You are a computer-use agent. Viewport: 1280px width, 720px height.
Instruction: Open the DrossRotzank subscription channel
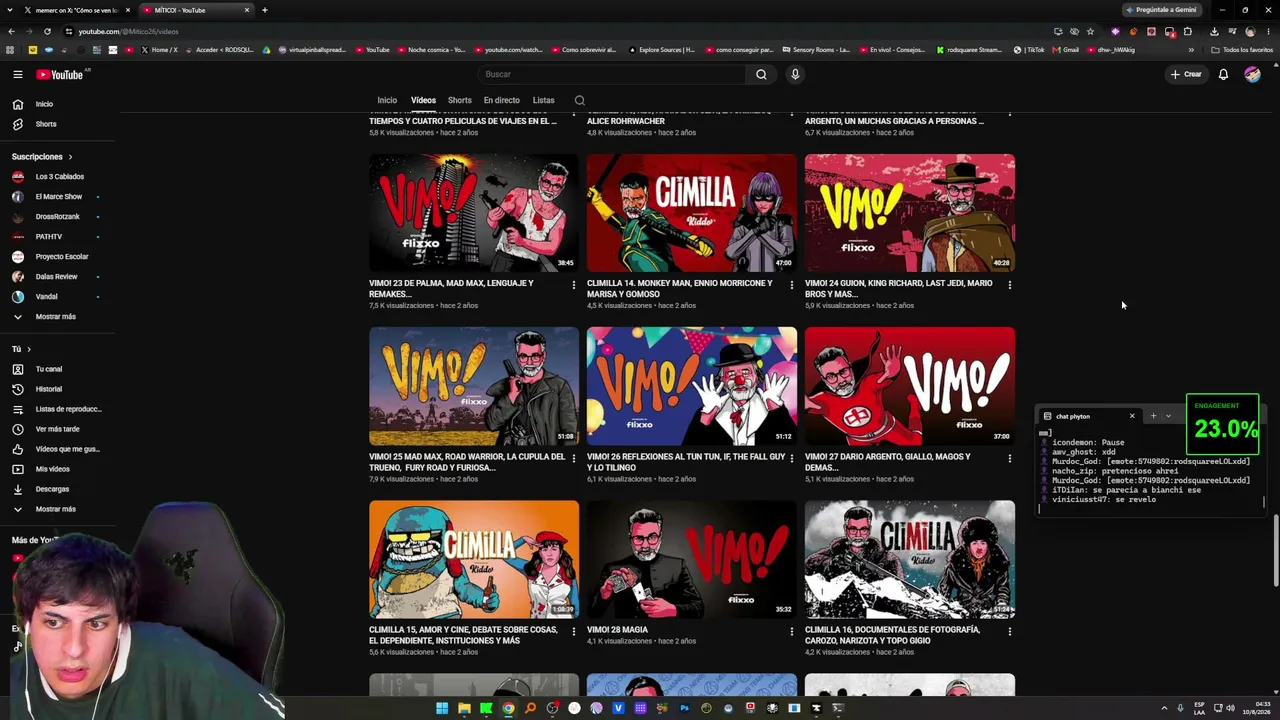point(57,217)
